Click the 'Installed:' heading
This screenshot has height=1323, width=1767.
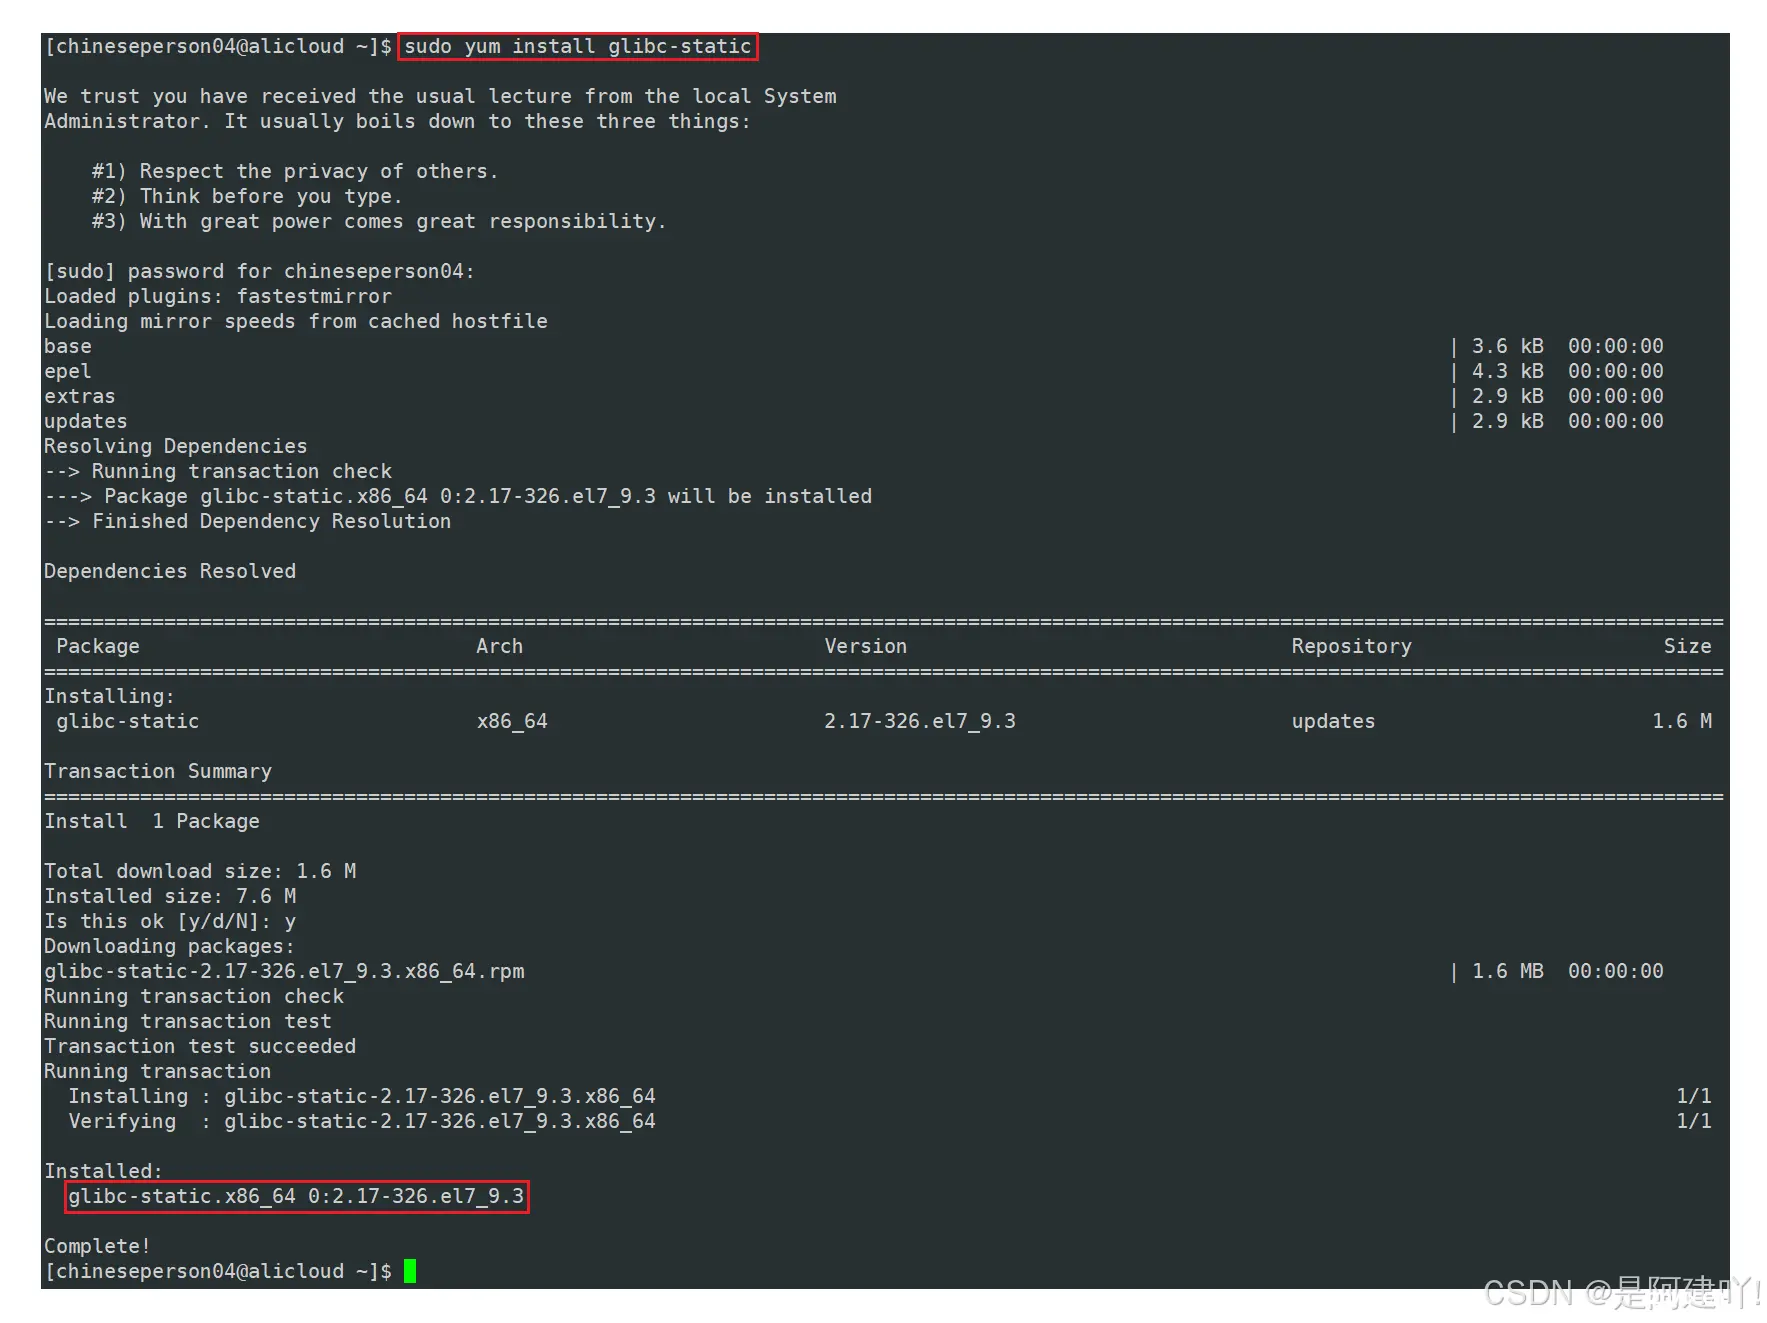tap(103, 1171)
